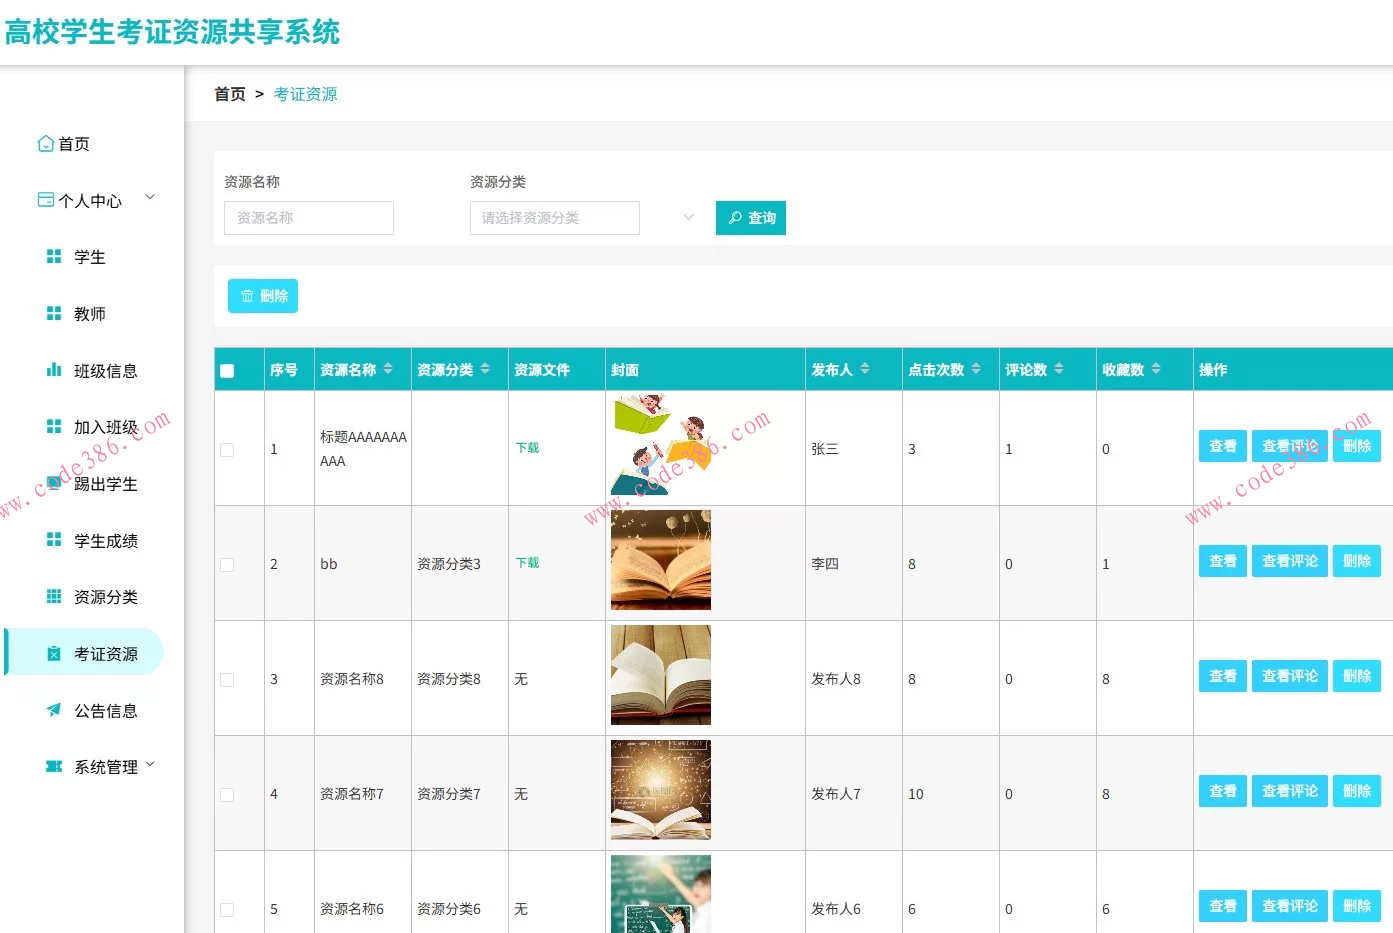Toggle the select-all checkbox in table header
The width and height of the screenshot is (1393, 933).
pyautogui.click(x=227, y=368)
